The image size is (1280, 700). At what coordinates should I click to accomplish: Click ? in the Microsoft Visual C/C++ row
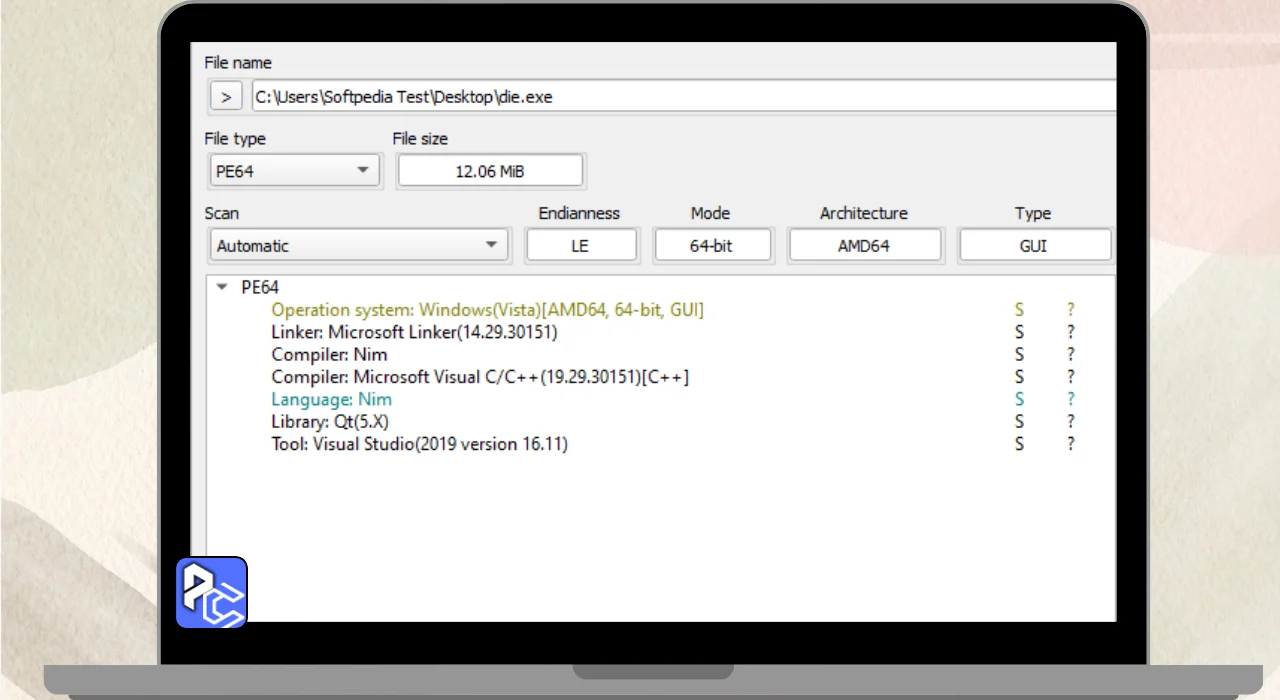[x=1070, y=377]
